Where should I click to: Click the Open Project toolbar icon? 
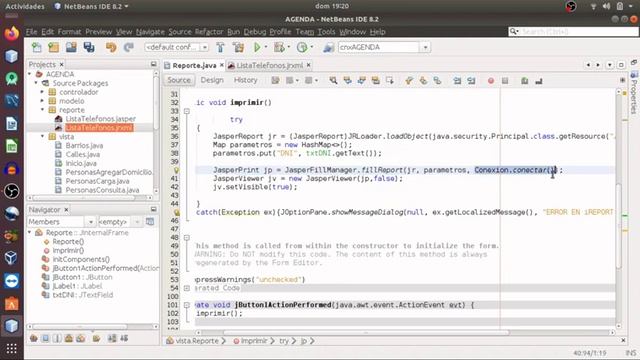71,47
